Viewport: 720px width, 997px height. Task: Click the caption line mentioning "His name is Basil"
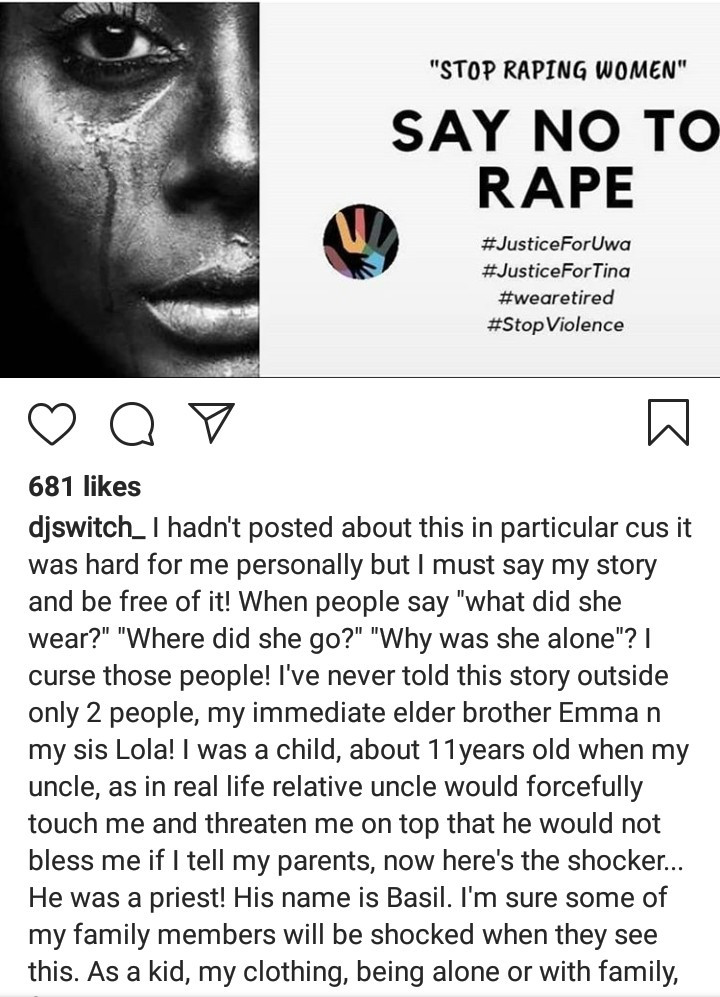[x=347, y=898]
